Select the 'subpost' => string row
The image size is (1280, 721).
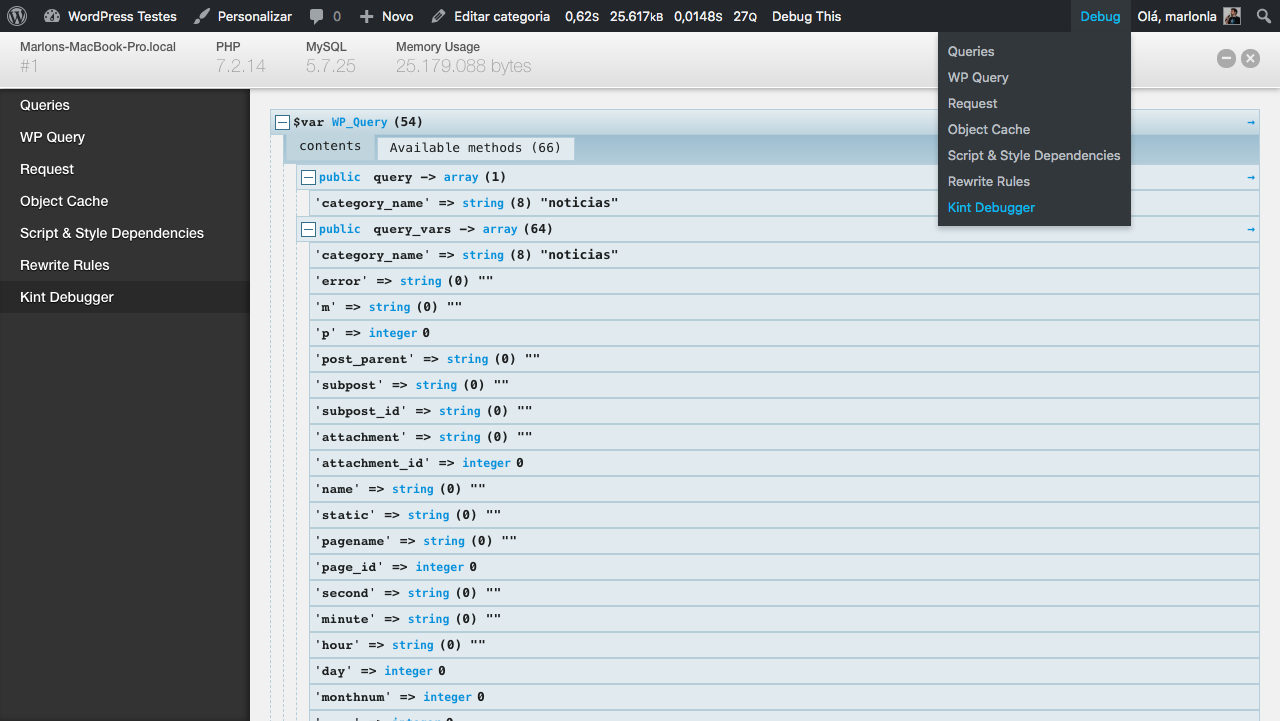pyautogui.click(x=785, y=385)
